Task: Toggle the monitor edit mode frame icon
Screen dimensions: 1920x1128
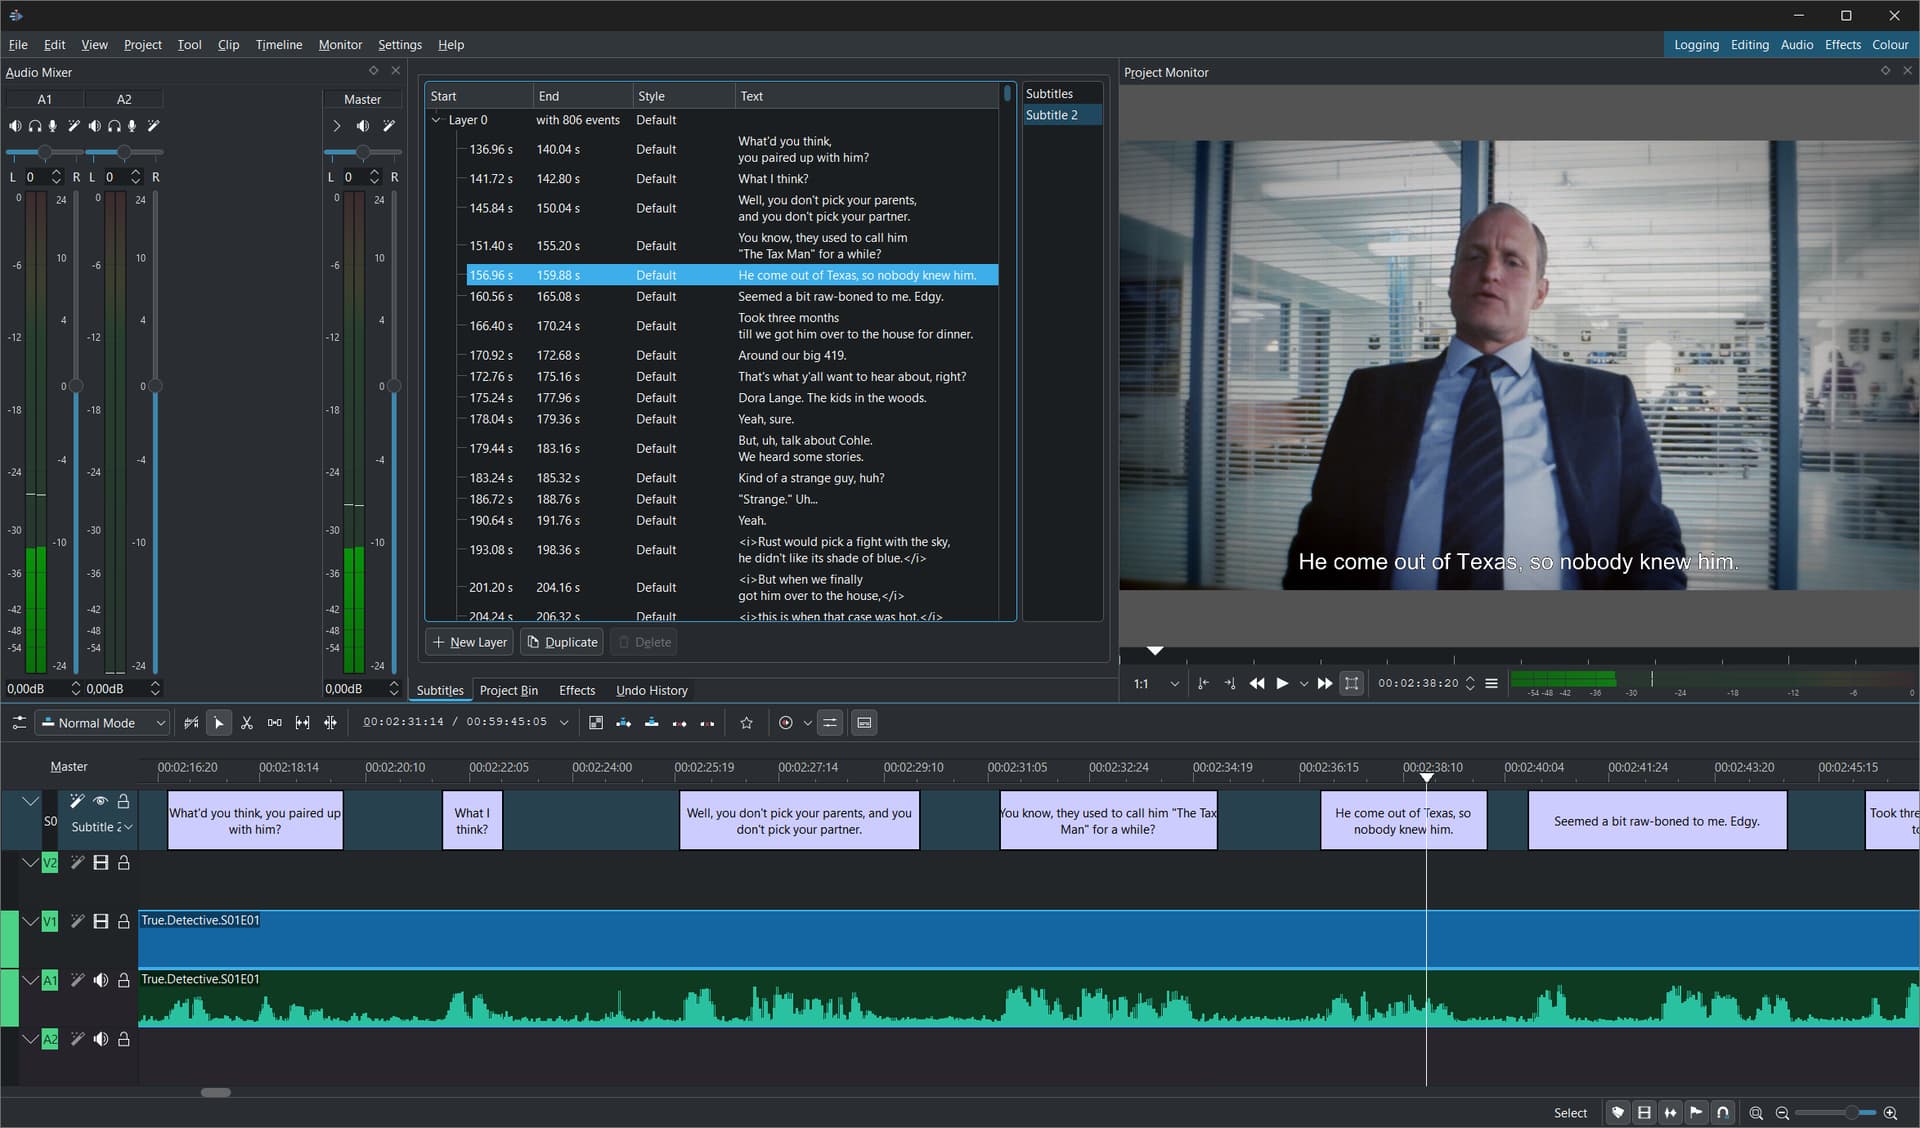Action: [1351, 684]
